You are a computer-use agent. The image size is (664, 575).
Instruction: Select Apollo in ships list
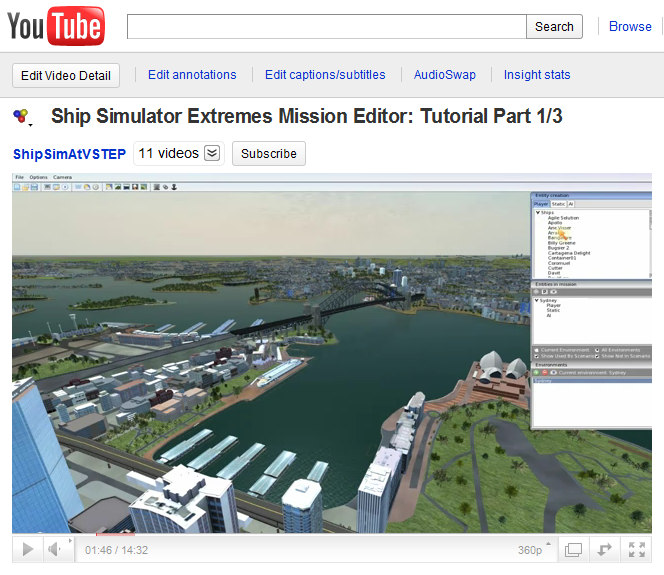[x=555, y=223]
